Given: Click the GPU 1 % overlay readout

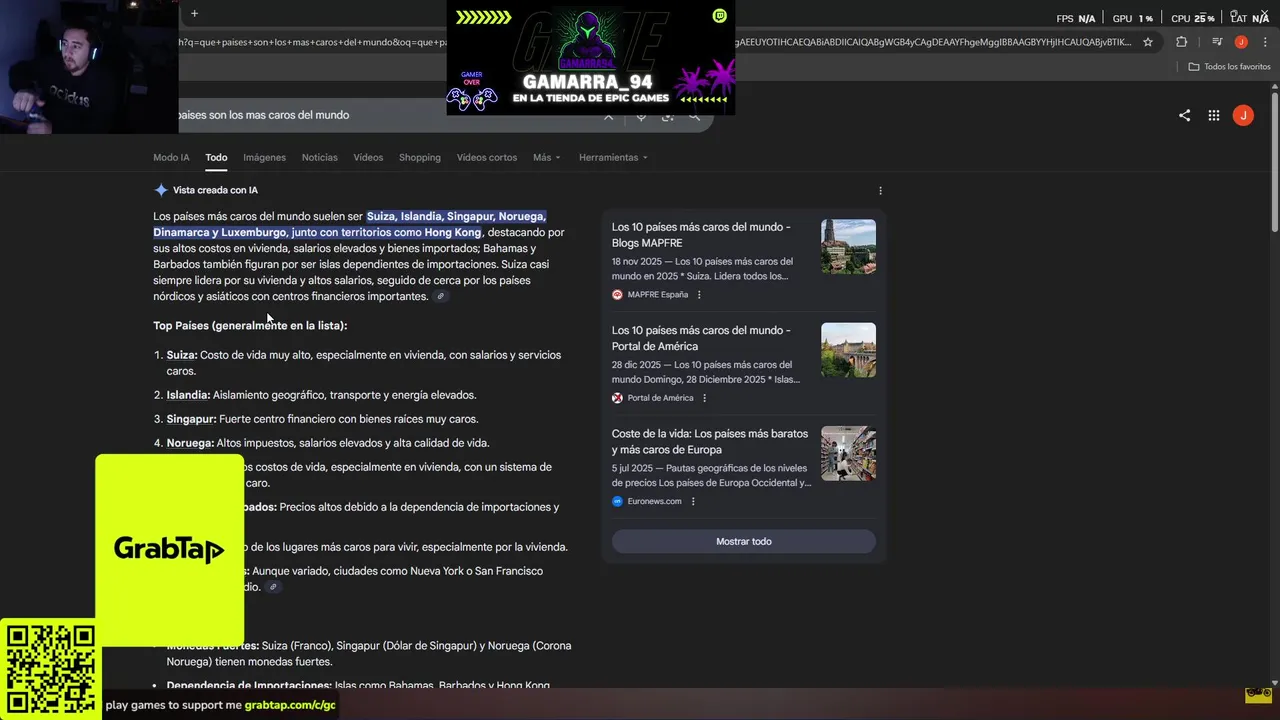Looking at the screenshot, I should [1133, 18].
